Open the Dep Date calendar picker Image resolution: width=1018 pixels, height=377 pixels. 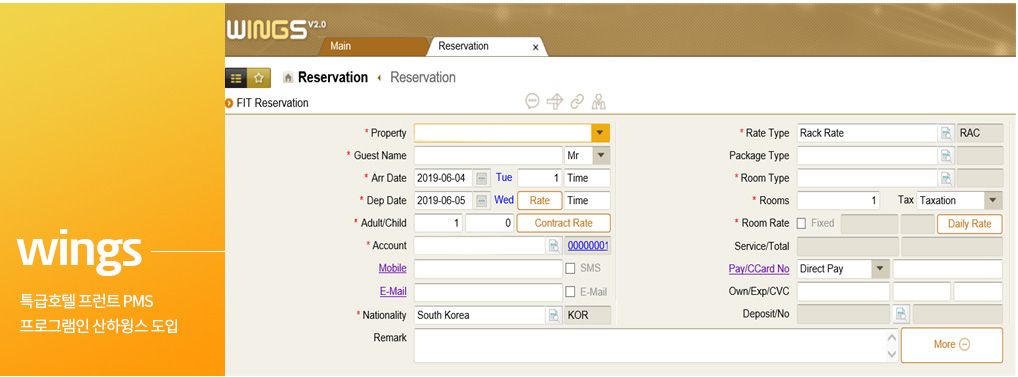tap(481, 201)
